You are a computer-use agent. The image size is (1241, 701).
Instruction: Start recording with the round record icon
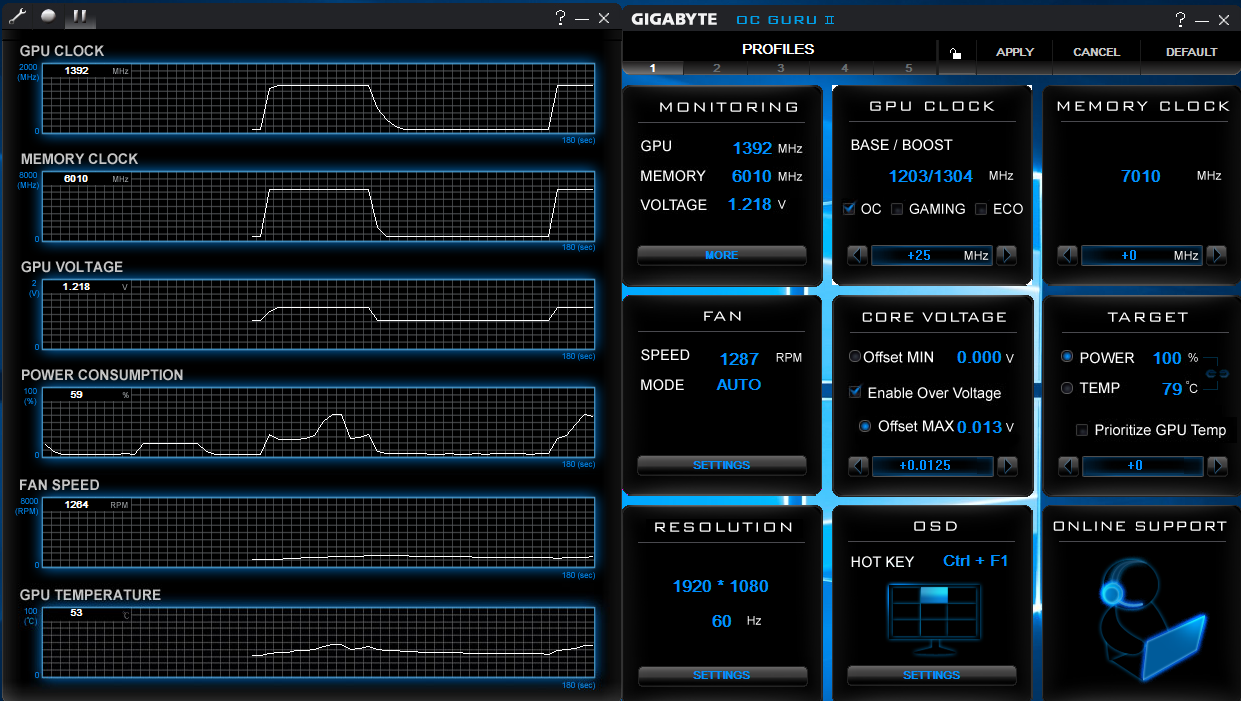47,16
